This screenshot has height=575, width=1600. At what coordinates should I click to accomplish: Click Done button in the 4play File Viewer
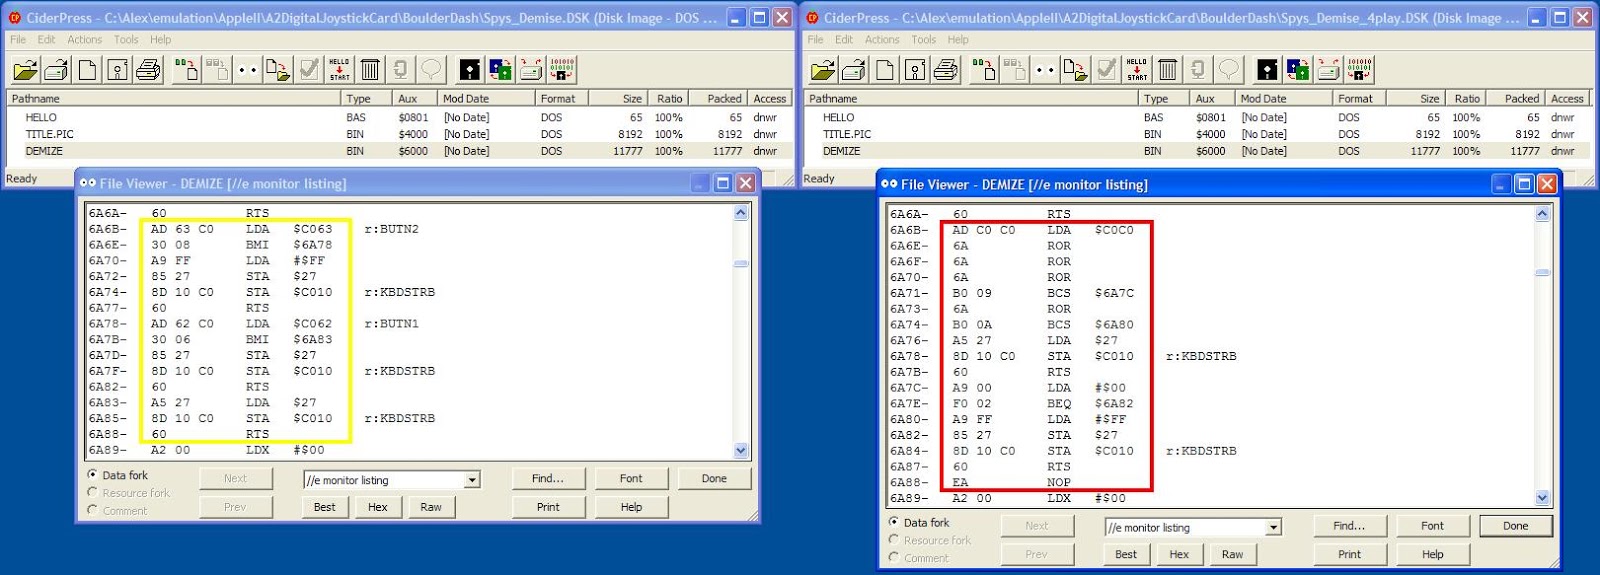[x=1515, y=525]
